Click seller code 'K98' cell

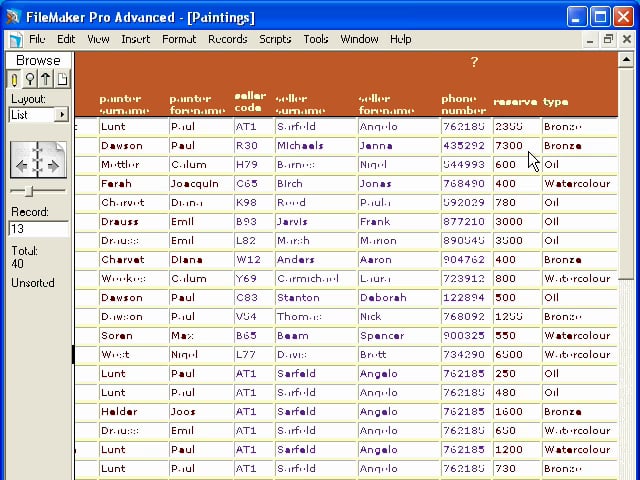tap(254, 202)
